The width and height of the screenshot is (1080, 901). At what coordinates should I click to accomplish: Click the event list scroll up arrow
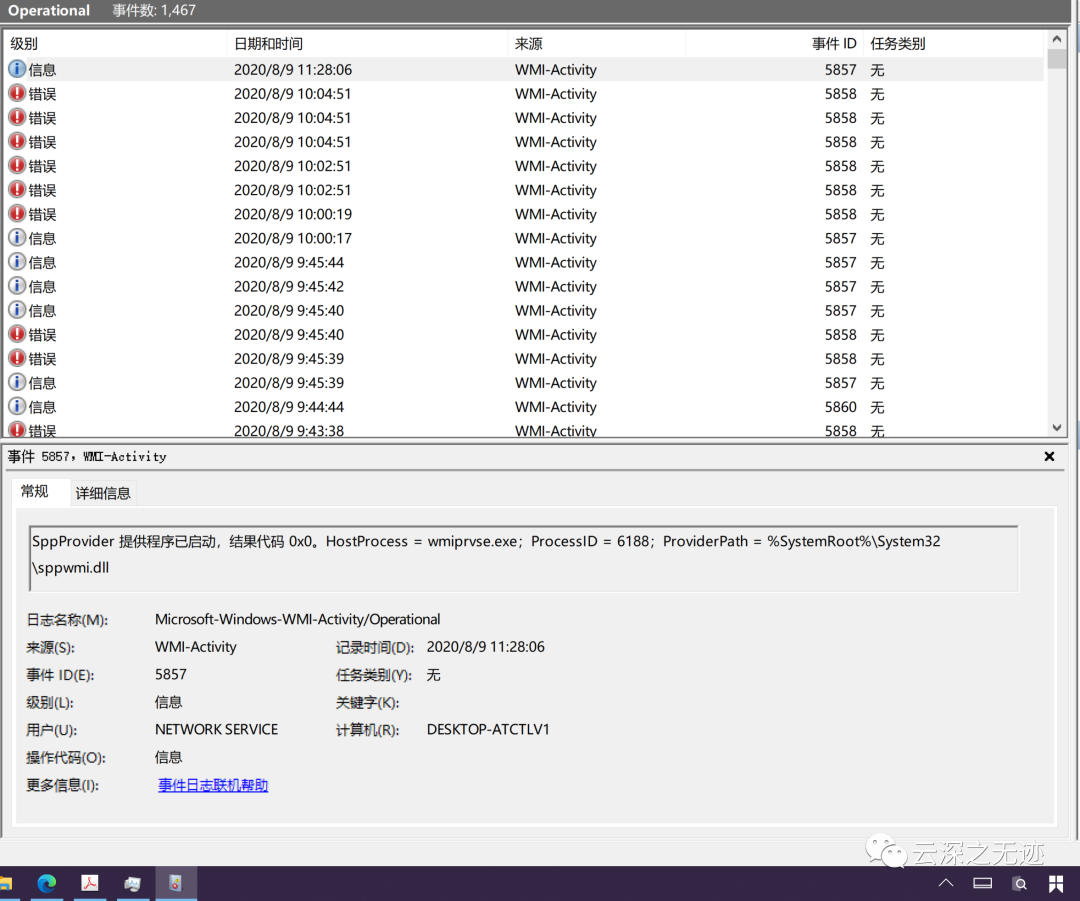coord(1057,40)
